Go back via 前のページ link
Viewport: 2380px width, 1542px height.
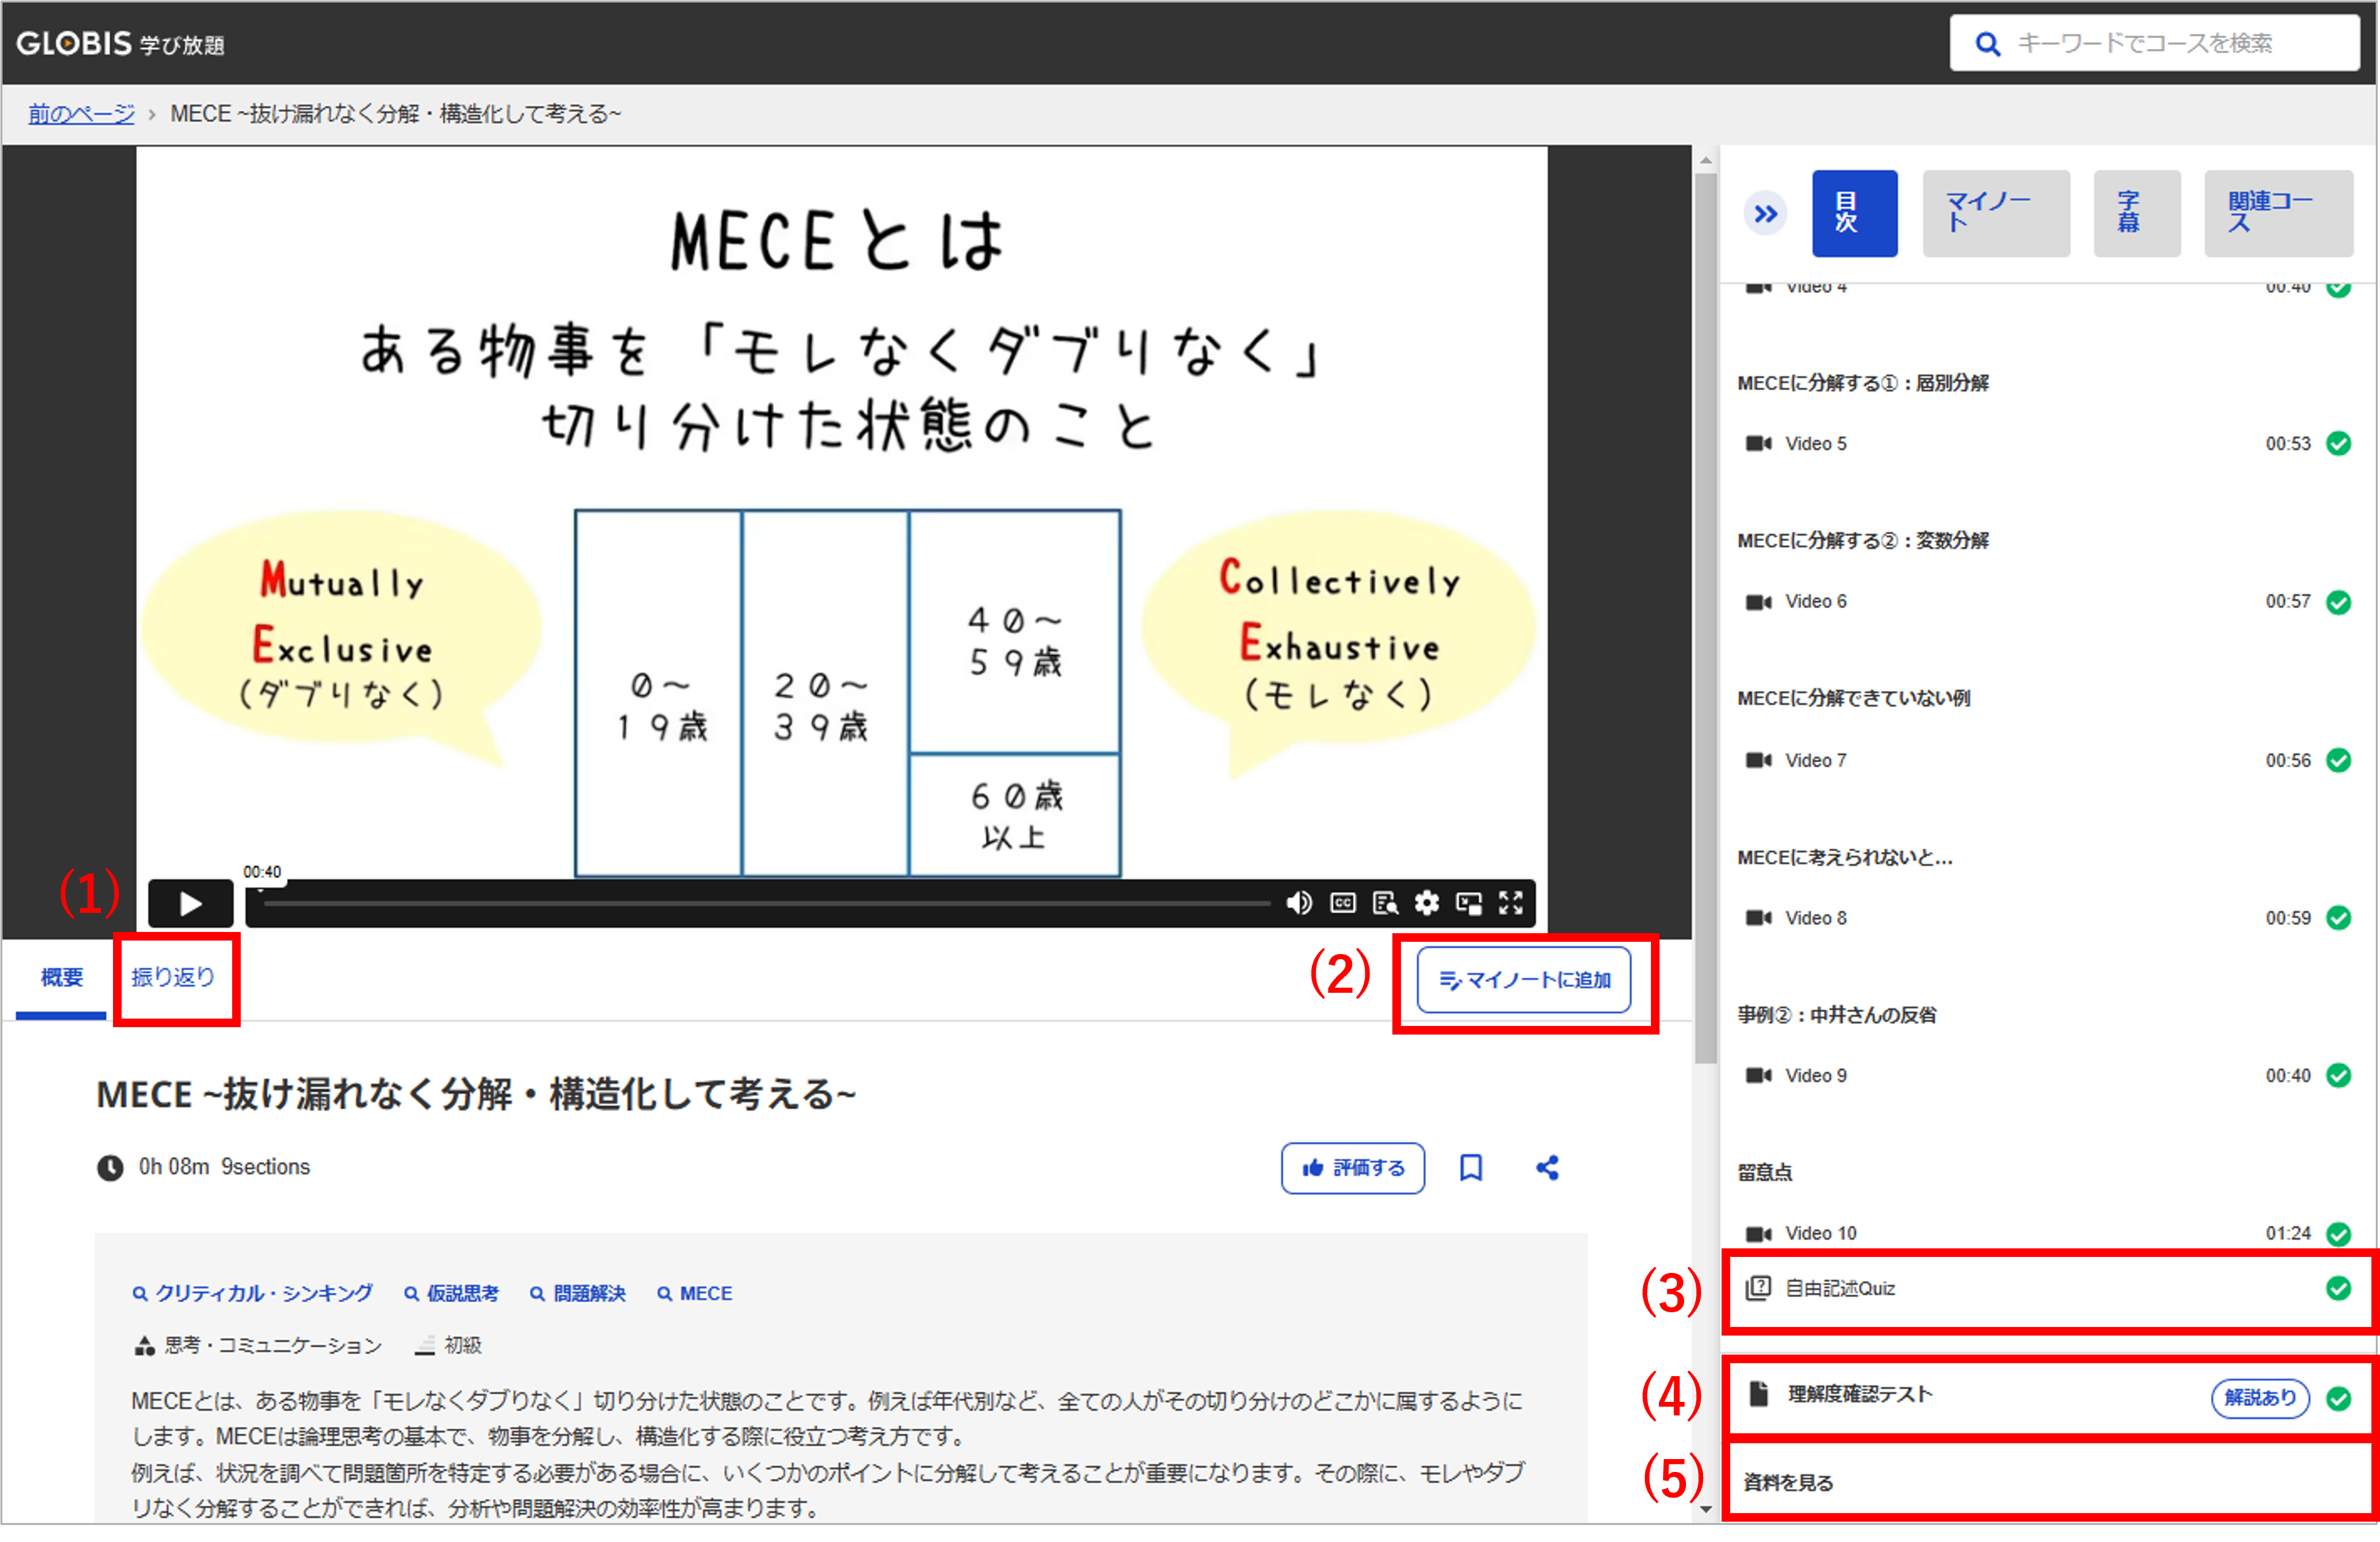coord(81,113)
